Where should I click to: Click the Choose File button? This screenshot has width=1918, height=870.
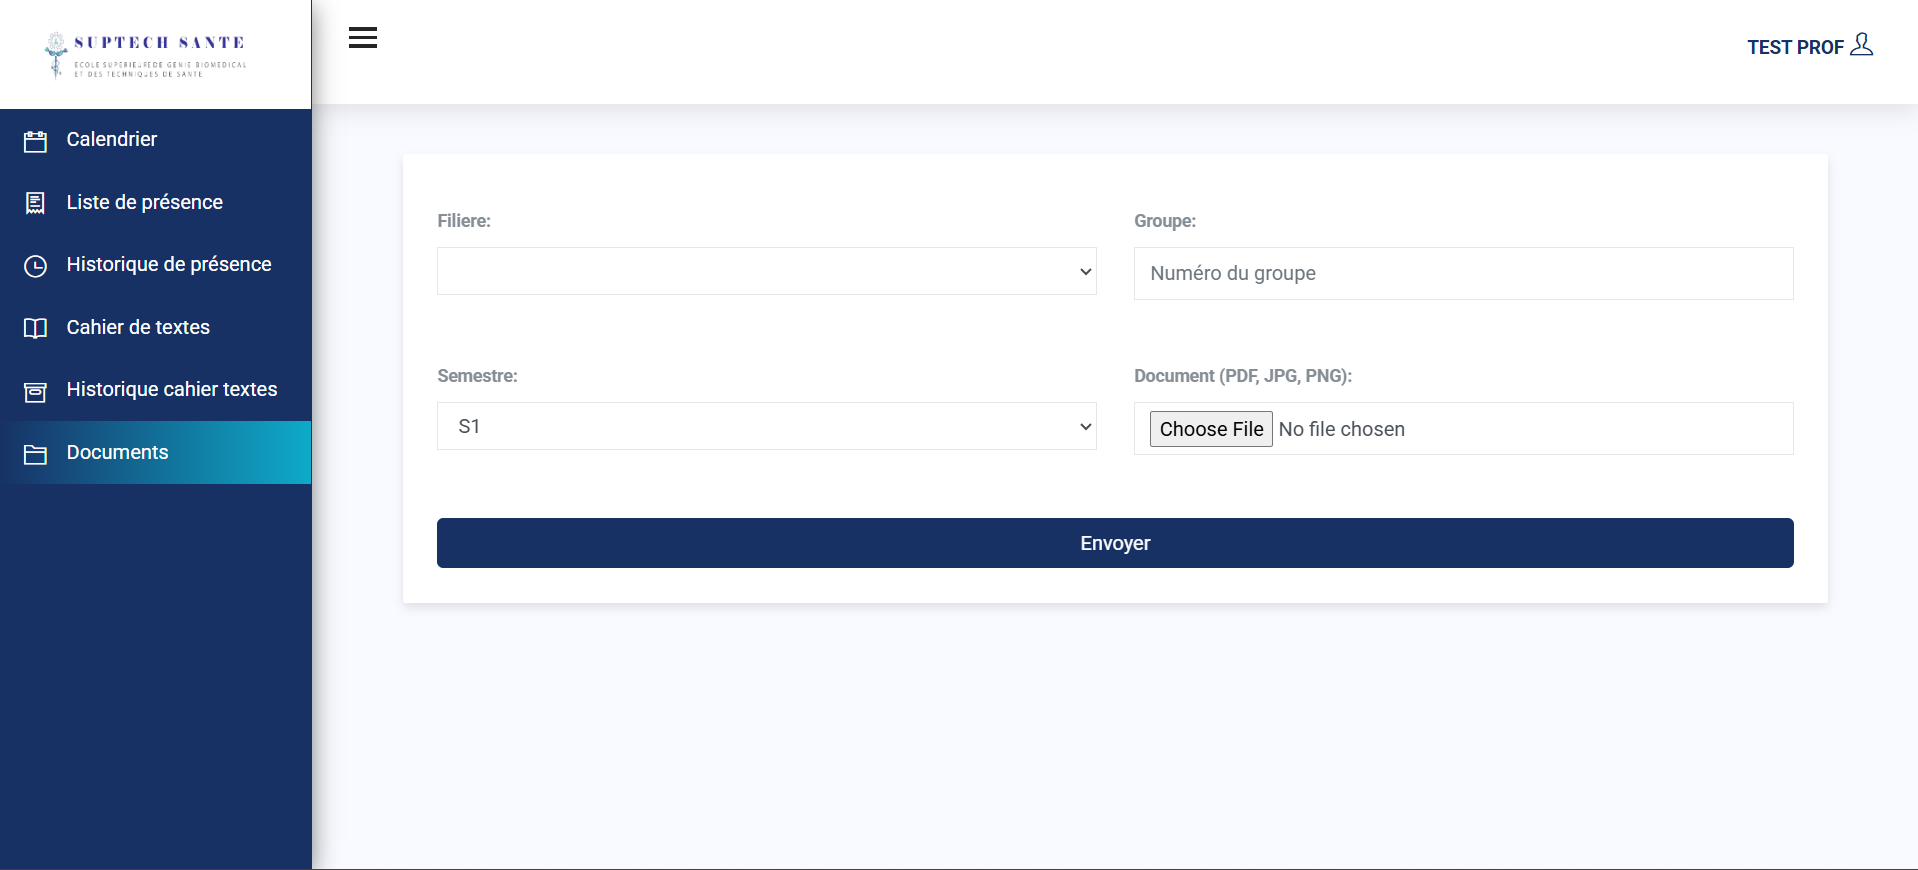pos(1210,429)
